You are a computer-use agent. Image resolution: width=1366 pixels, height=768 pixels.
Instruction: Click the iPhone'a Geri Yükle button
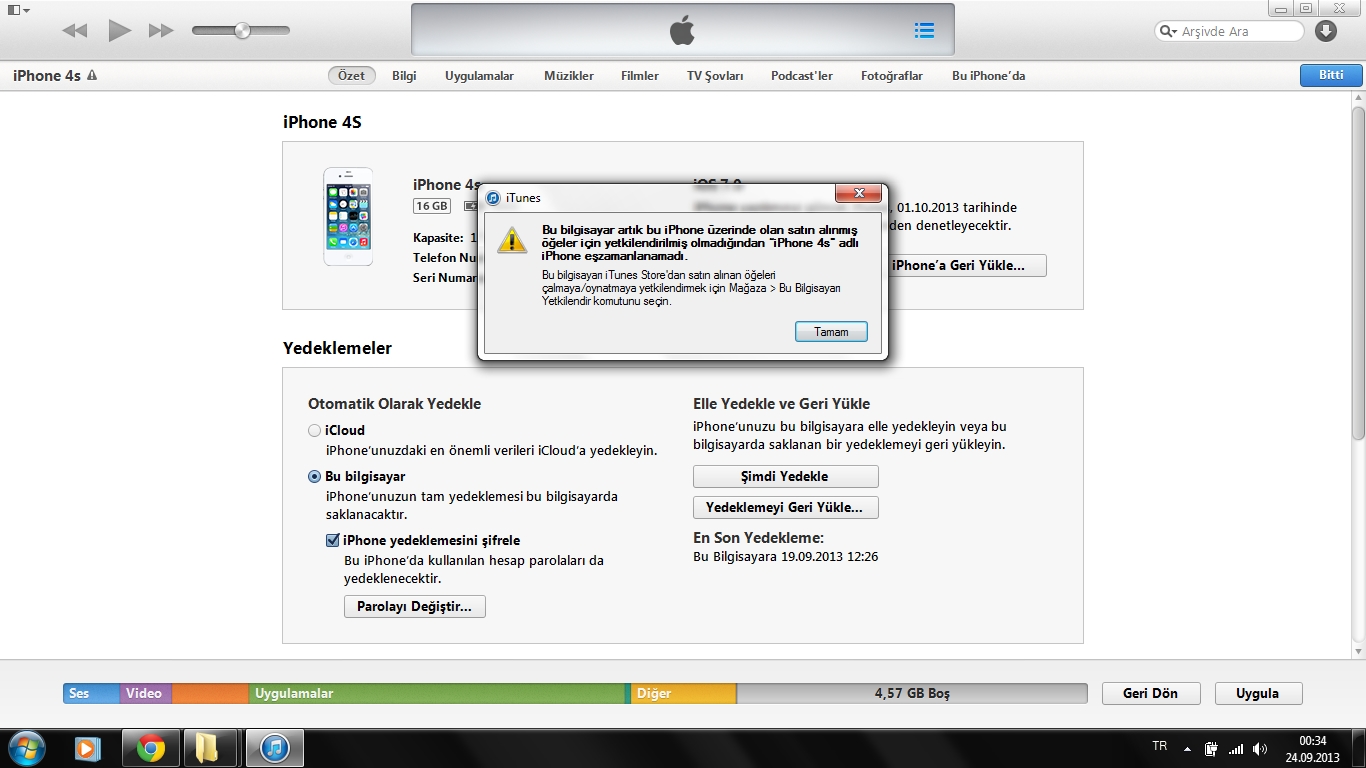tap(966, 266)
